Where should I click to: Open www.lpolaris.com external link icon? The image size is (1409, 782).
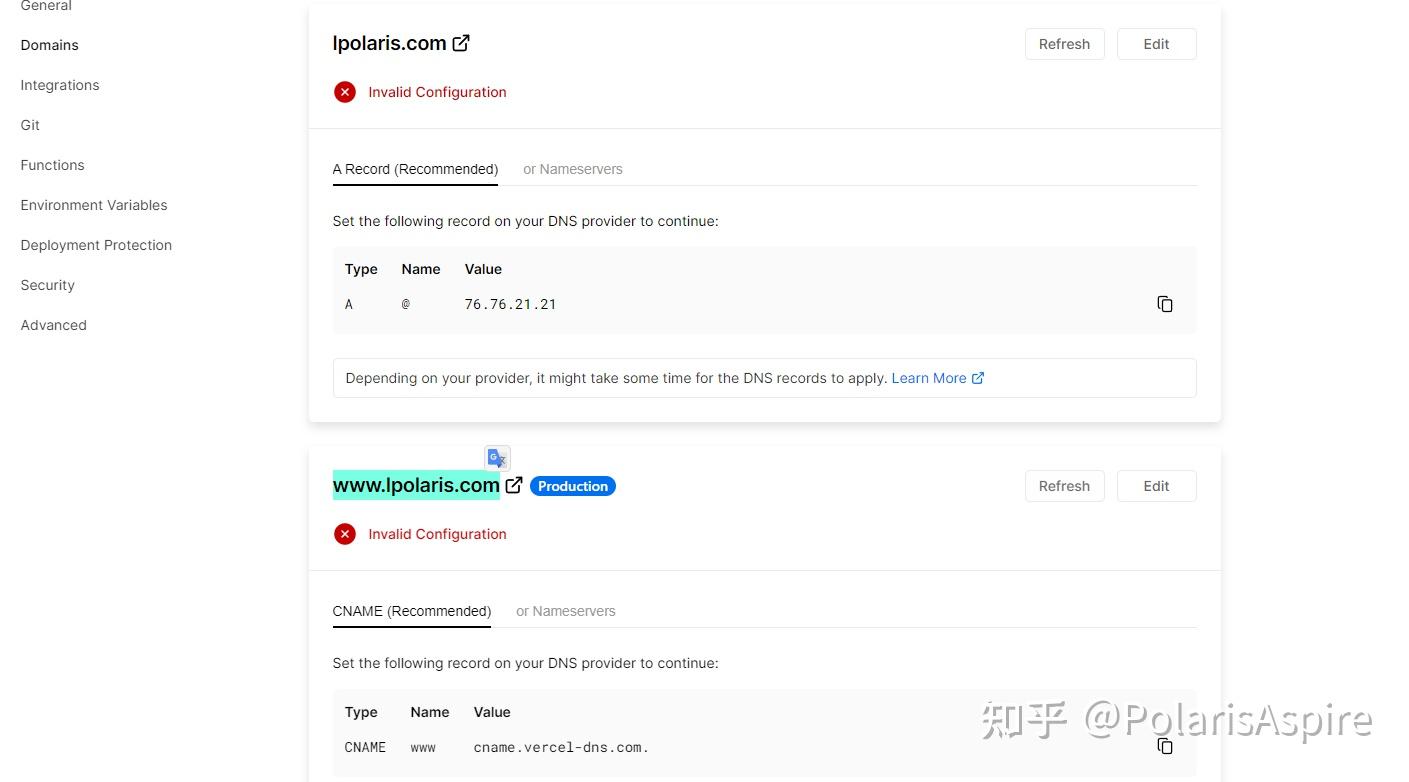(514, 485)
